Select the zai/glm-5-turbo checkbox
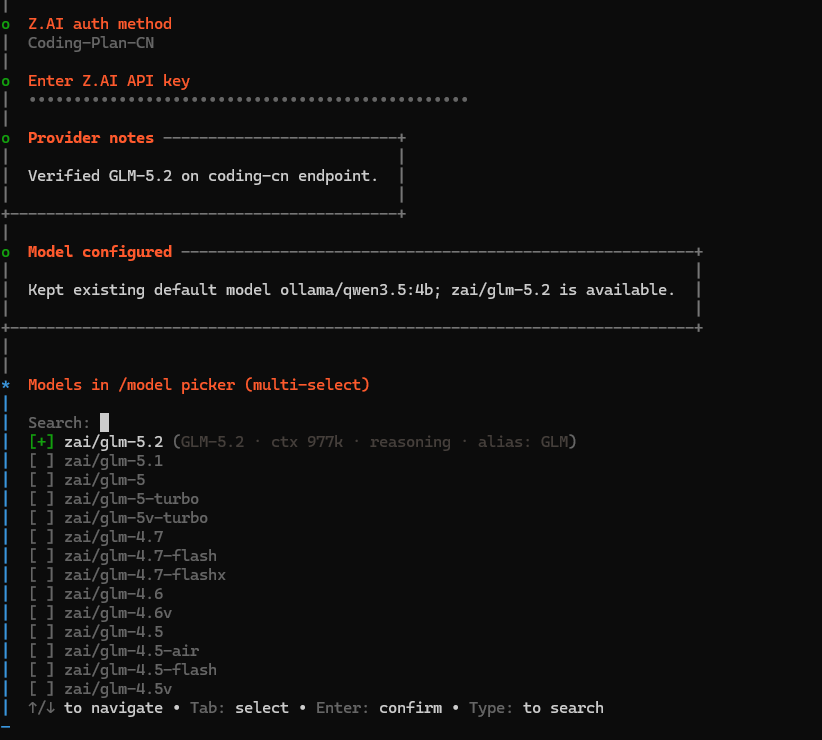 tap(41, 499)
